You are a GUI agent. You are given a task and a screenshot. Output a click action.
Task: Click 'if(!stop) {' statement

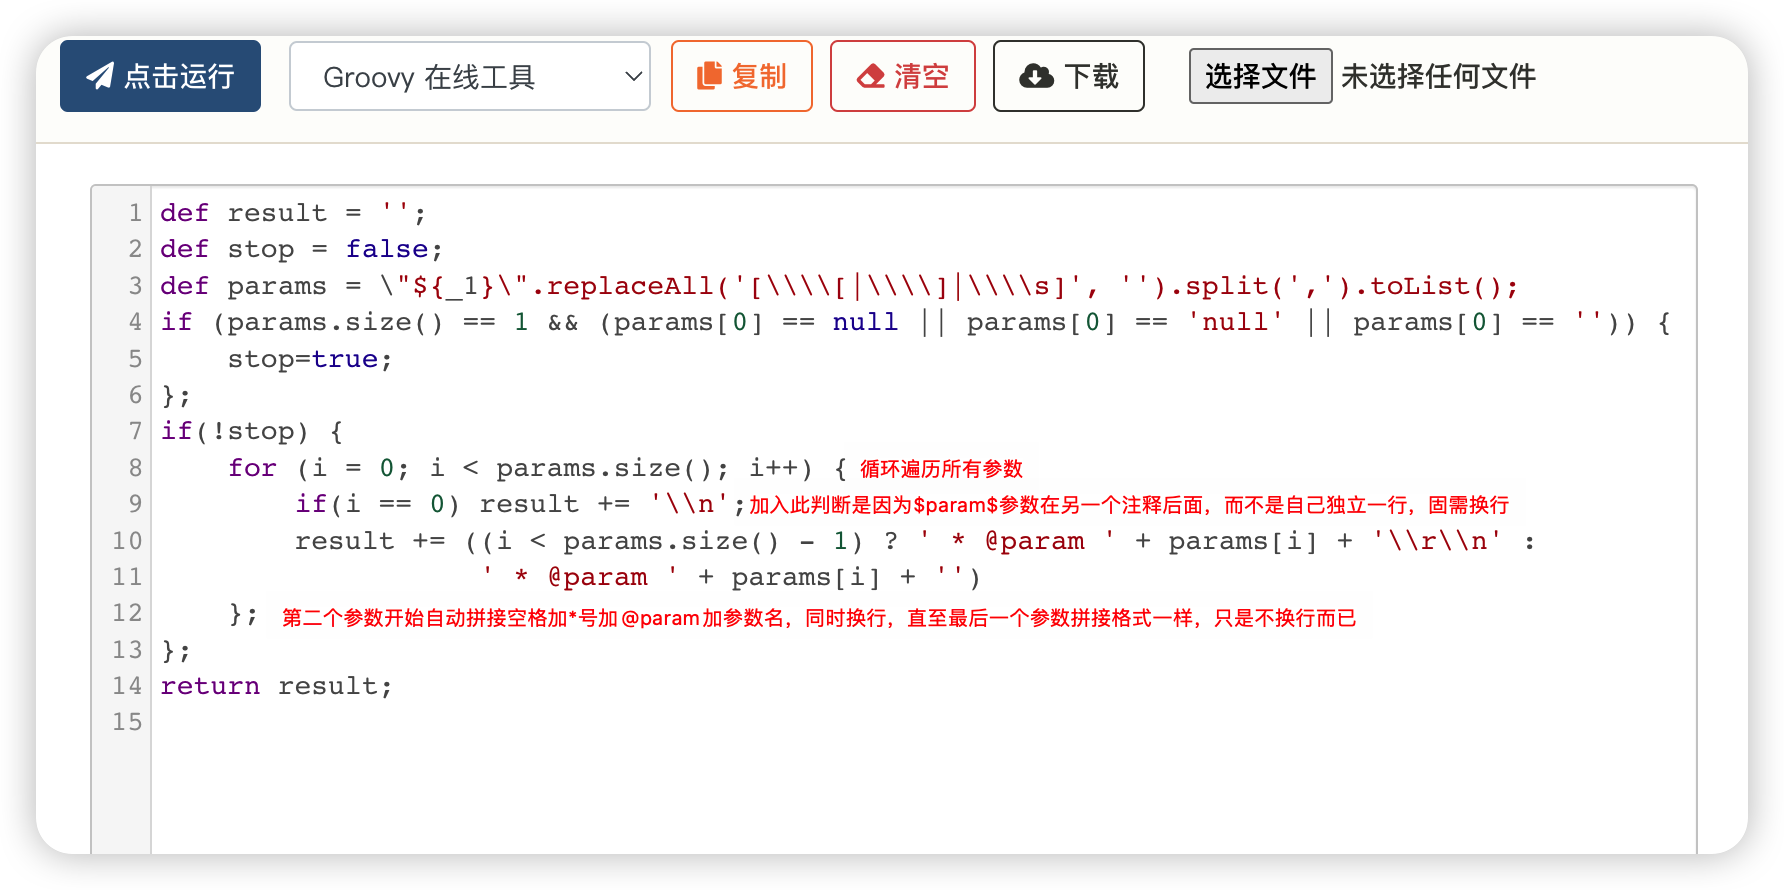[x=252, y=431]
